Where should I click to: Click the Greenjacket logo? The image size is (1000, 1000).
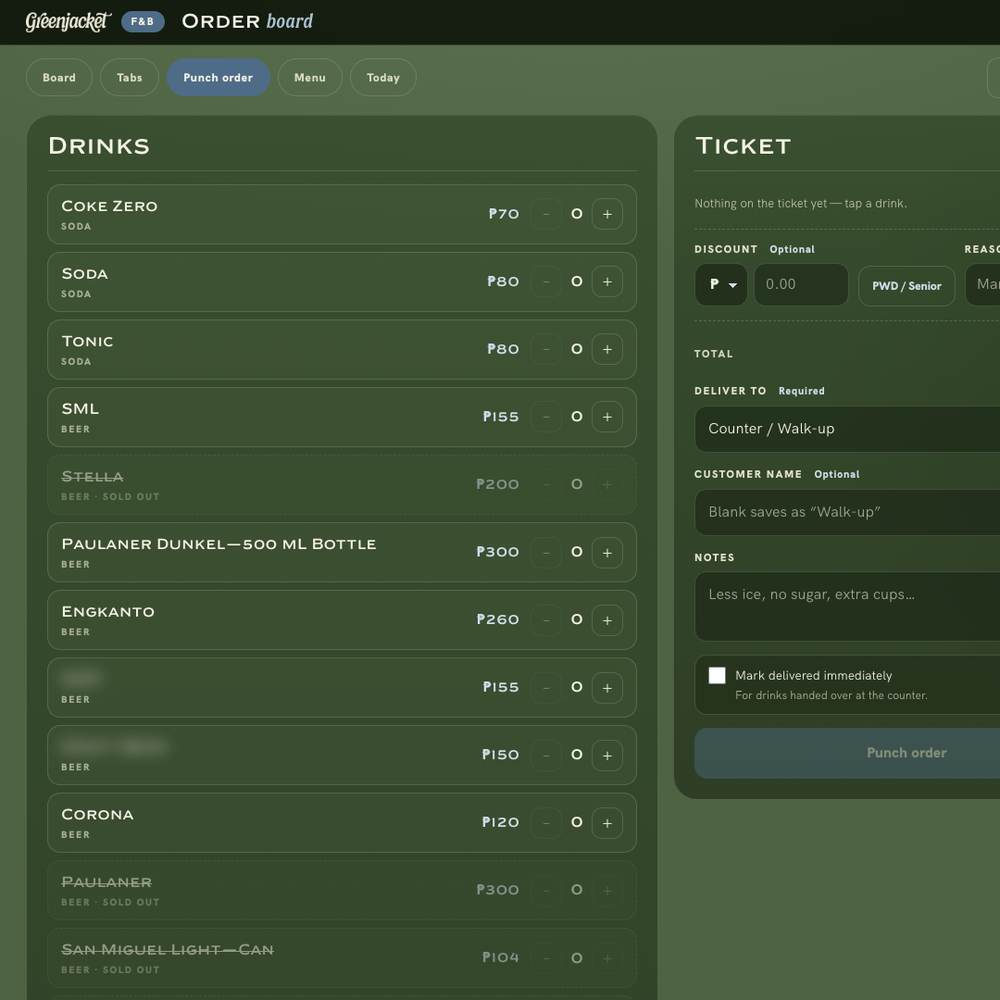68,22
